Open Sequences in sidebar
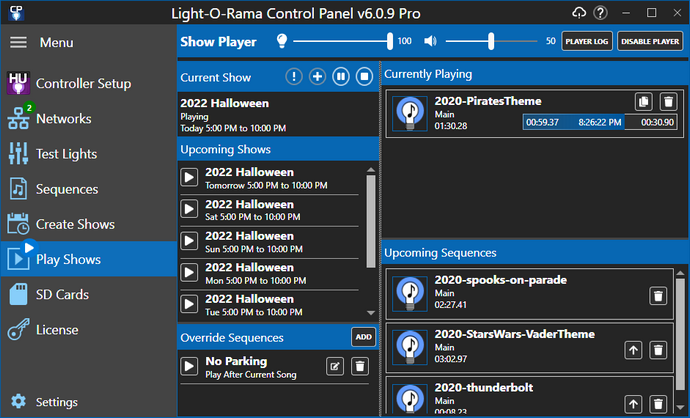Viewport: 690px width, 418px height. coord(88,189)
